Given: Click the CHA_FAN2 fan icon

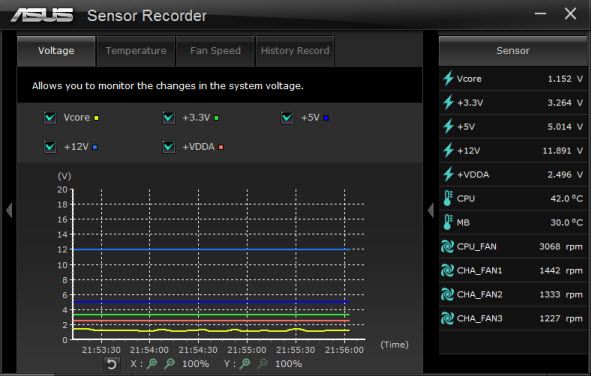Looking at the screenshot, I should click(x=447, y=294).
